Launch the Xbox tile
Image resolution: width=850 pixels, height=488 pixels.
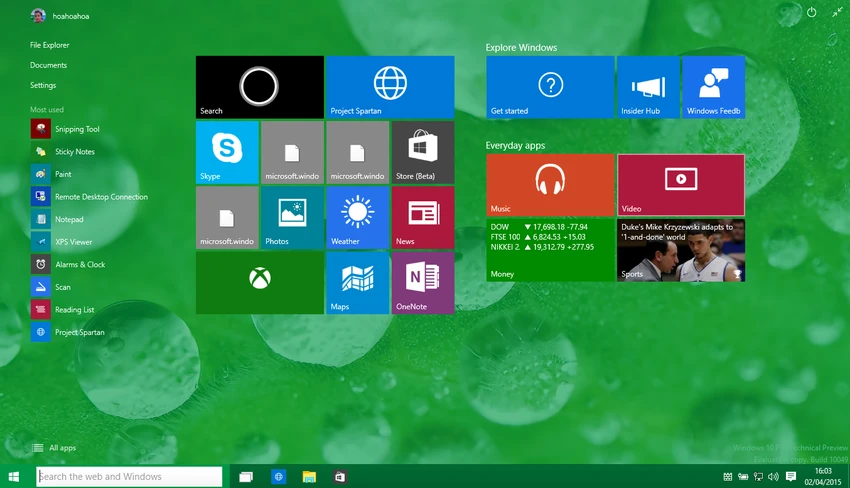260,282
